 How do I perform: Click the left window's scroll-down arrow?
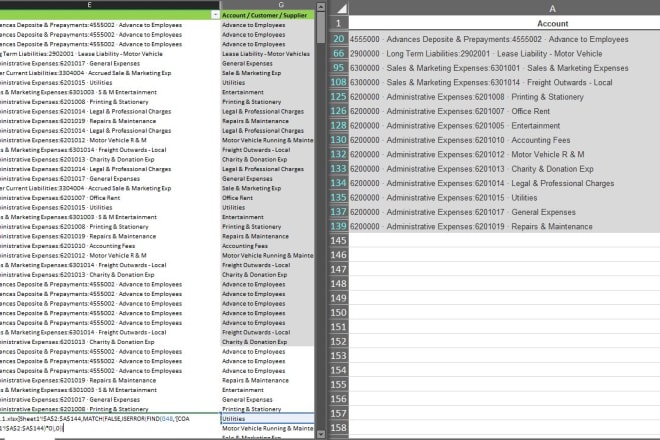tap(321, 434)
